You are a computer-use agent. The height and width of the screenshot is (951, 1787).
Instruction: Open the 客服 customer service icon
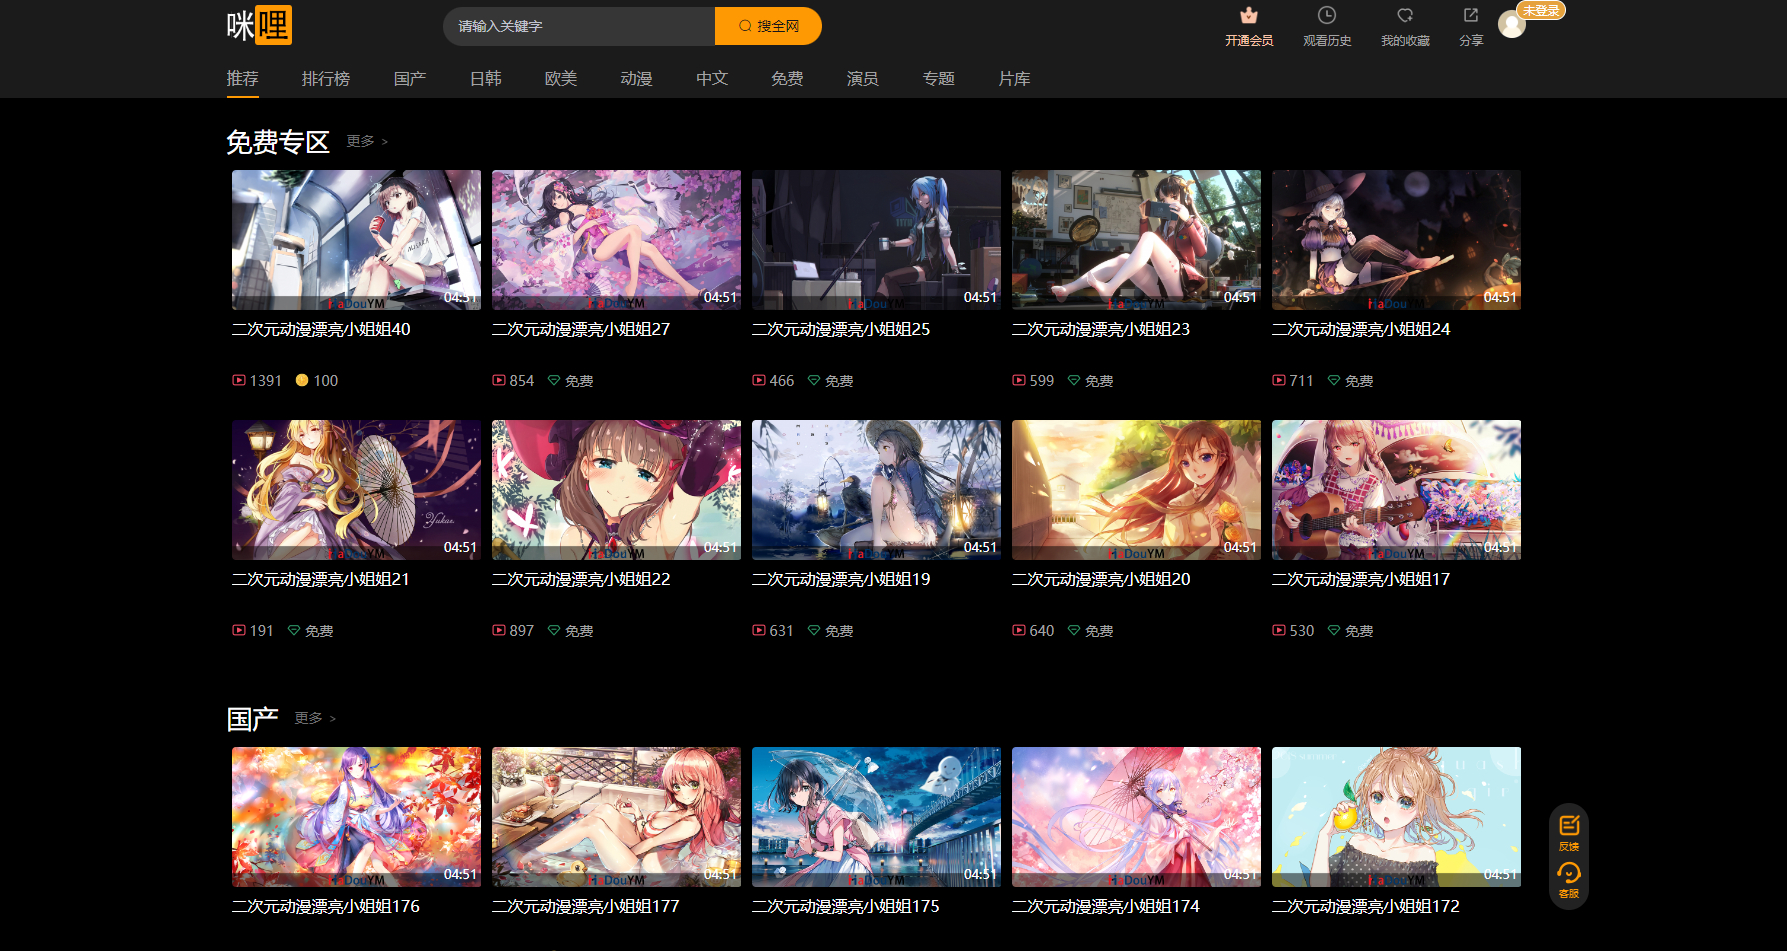point(1568,874)
